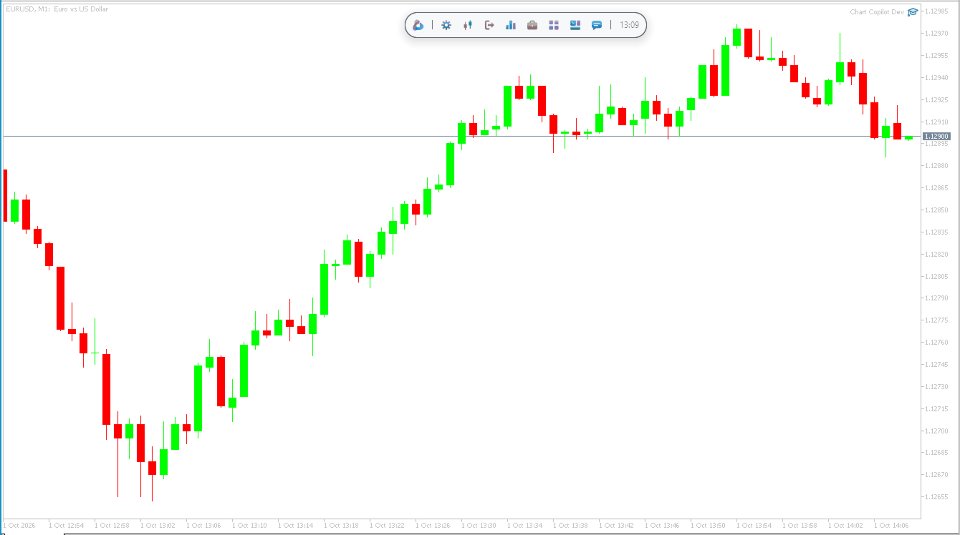Open the gear settings in floating toolbar
This screenshot has width=960, height=535.
(x=446, y=25)
